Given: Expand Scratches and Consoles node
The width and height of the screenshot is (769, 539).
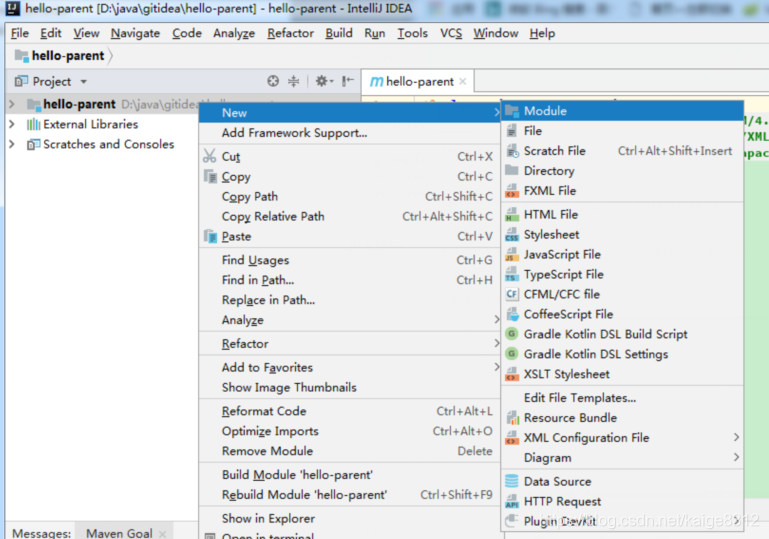Looking at the screenshot, I should [12, 144].
